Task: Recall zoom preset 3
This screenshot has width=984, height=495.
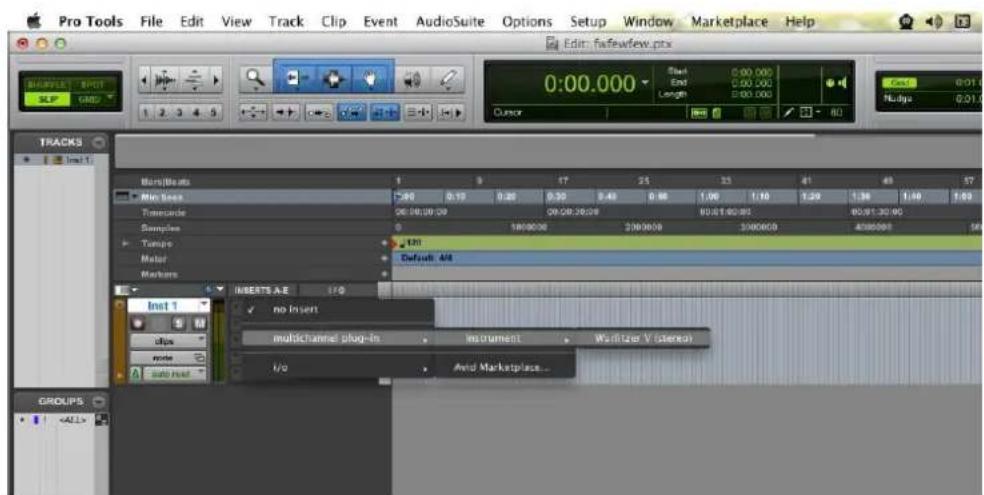Action: tap(178, 112)
